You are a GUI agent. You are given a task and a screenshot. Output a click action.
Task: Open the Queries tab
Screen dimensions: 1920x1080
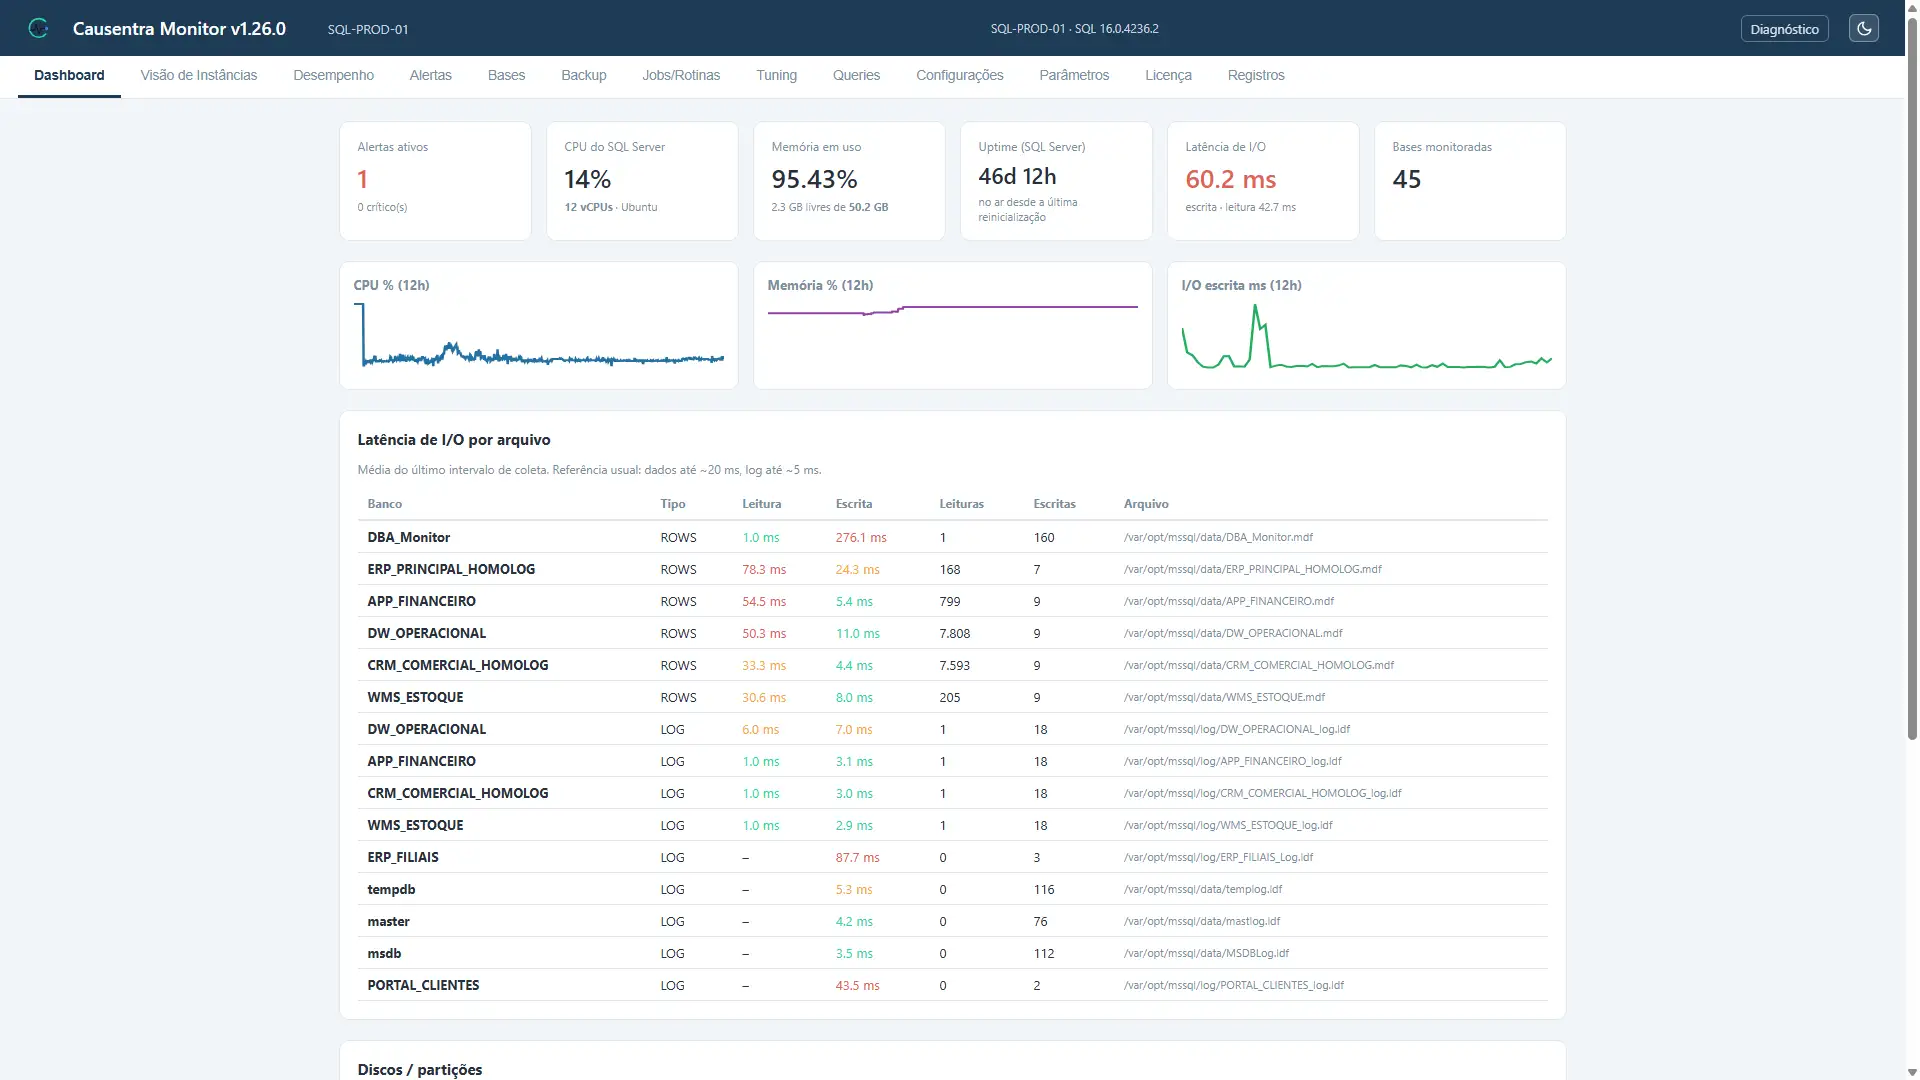coord(856,75)
